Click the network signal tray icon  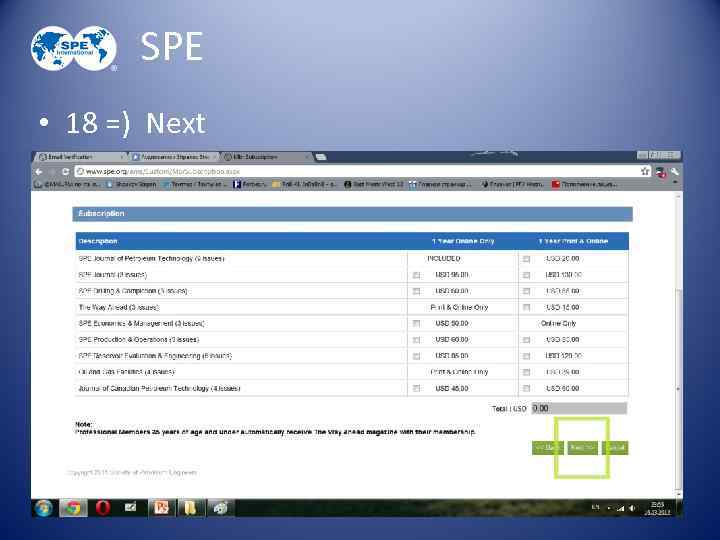point(620,508)
